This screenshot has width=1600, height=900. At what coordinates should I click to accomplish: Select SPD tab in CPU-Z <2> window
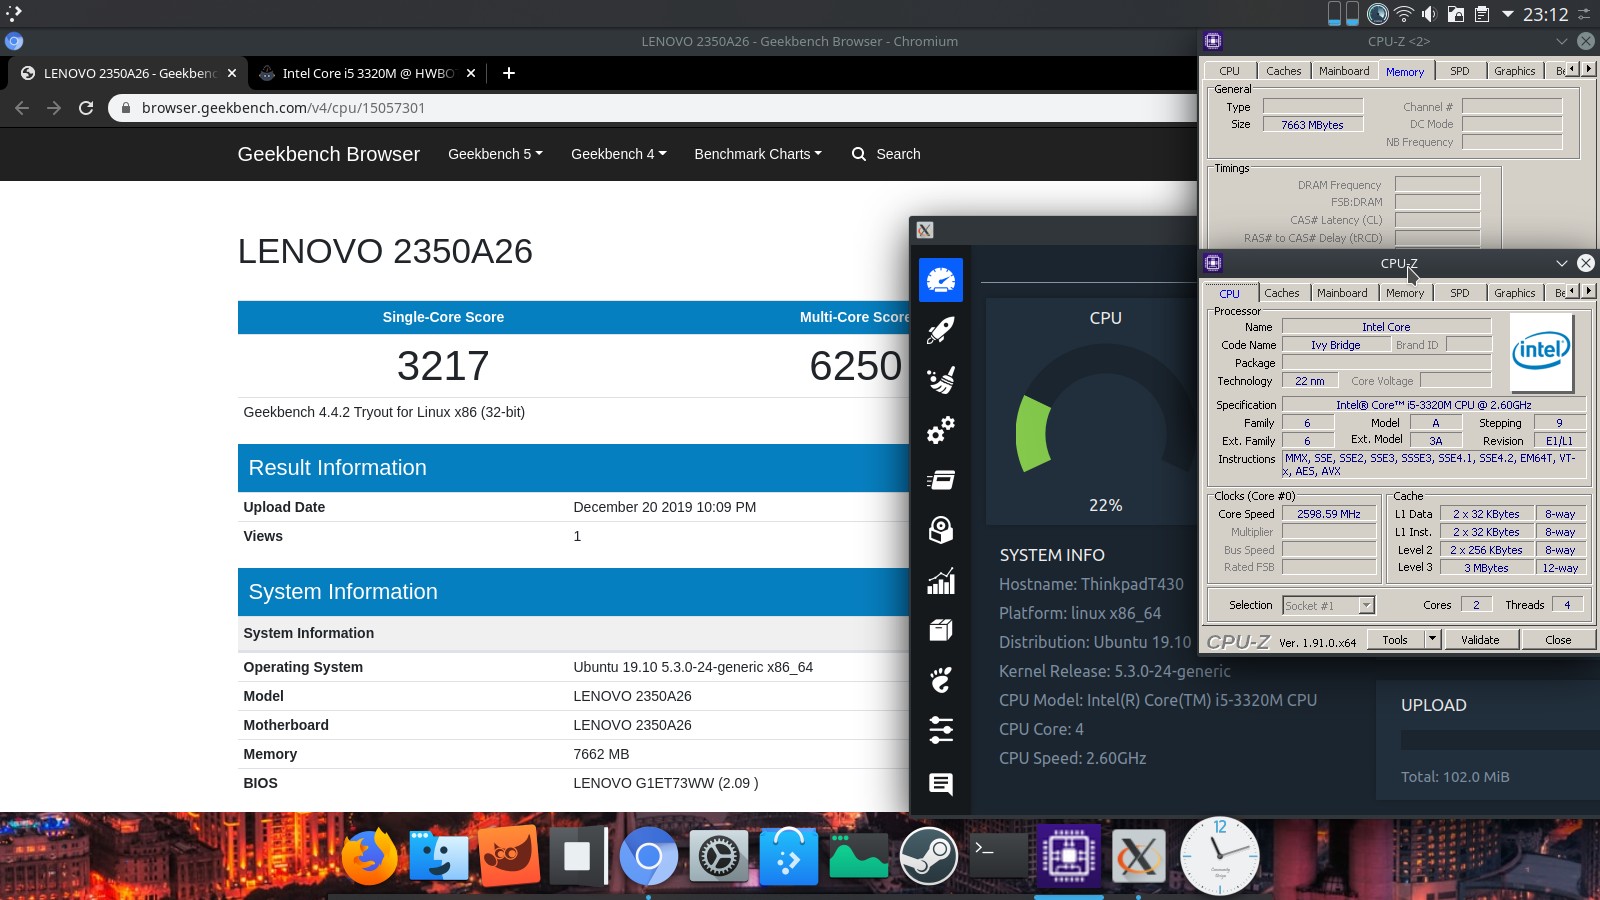coord(1460,71)
